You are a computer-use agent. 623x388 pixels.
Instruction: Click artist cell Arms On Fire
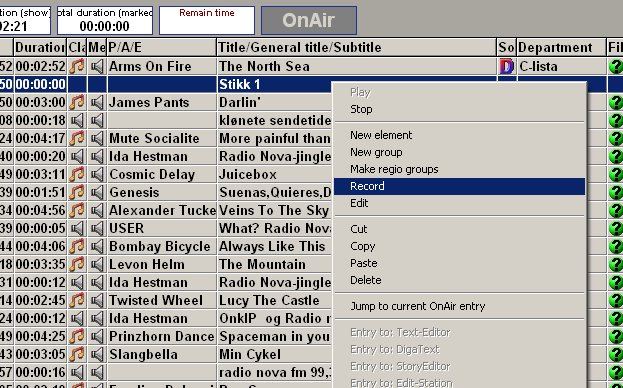coord(162,66)
